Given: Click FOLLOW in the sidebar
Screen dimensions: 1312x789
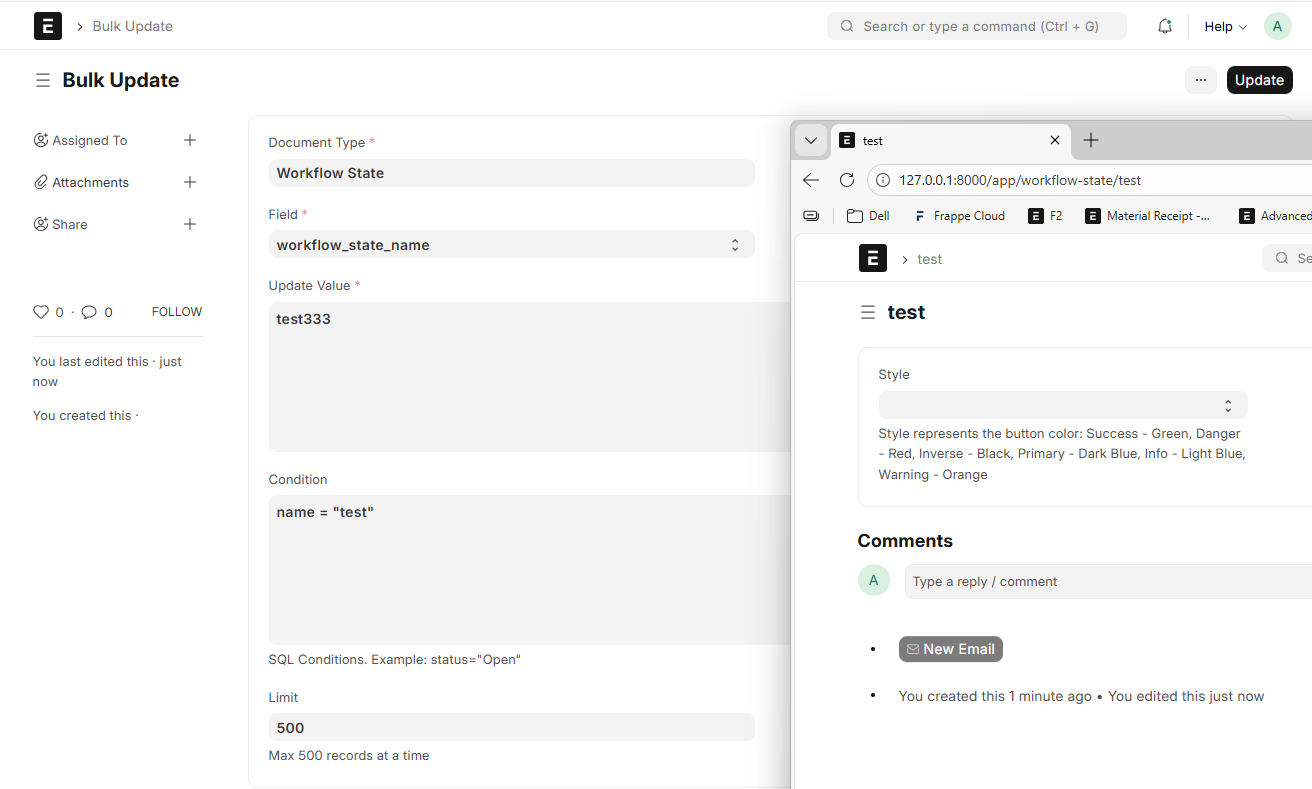Looking at the screenshot, I should (x=177, y=312).
